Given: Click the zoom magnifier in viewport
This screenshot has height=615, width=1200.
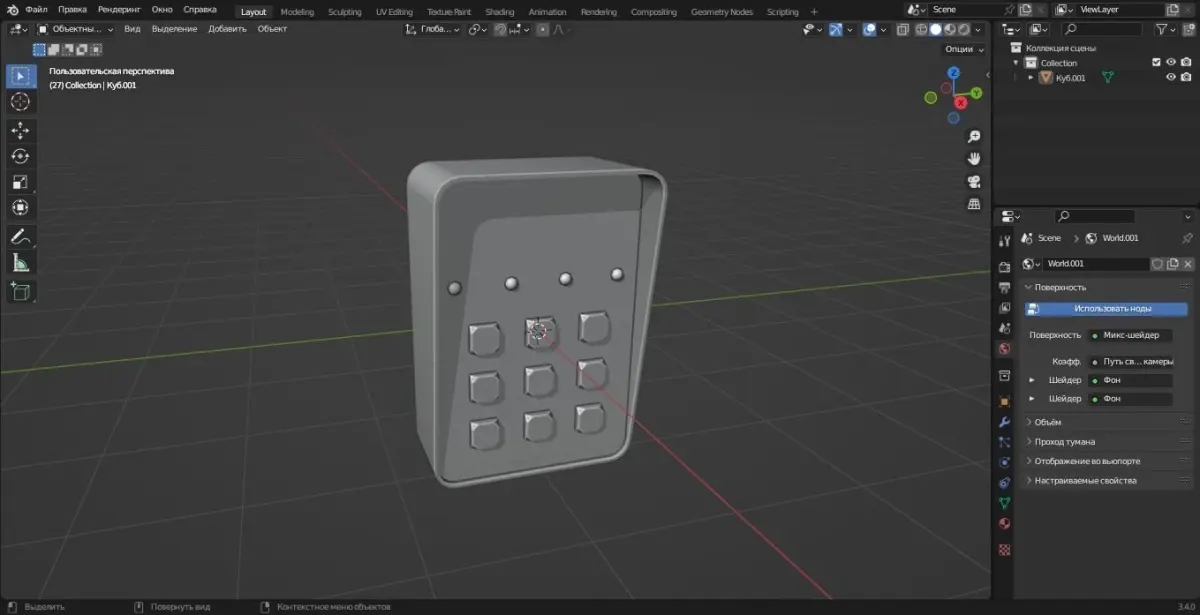Looking at the screenshot, I should click(x=974, y=136).
